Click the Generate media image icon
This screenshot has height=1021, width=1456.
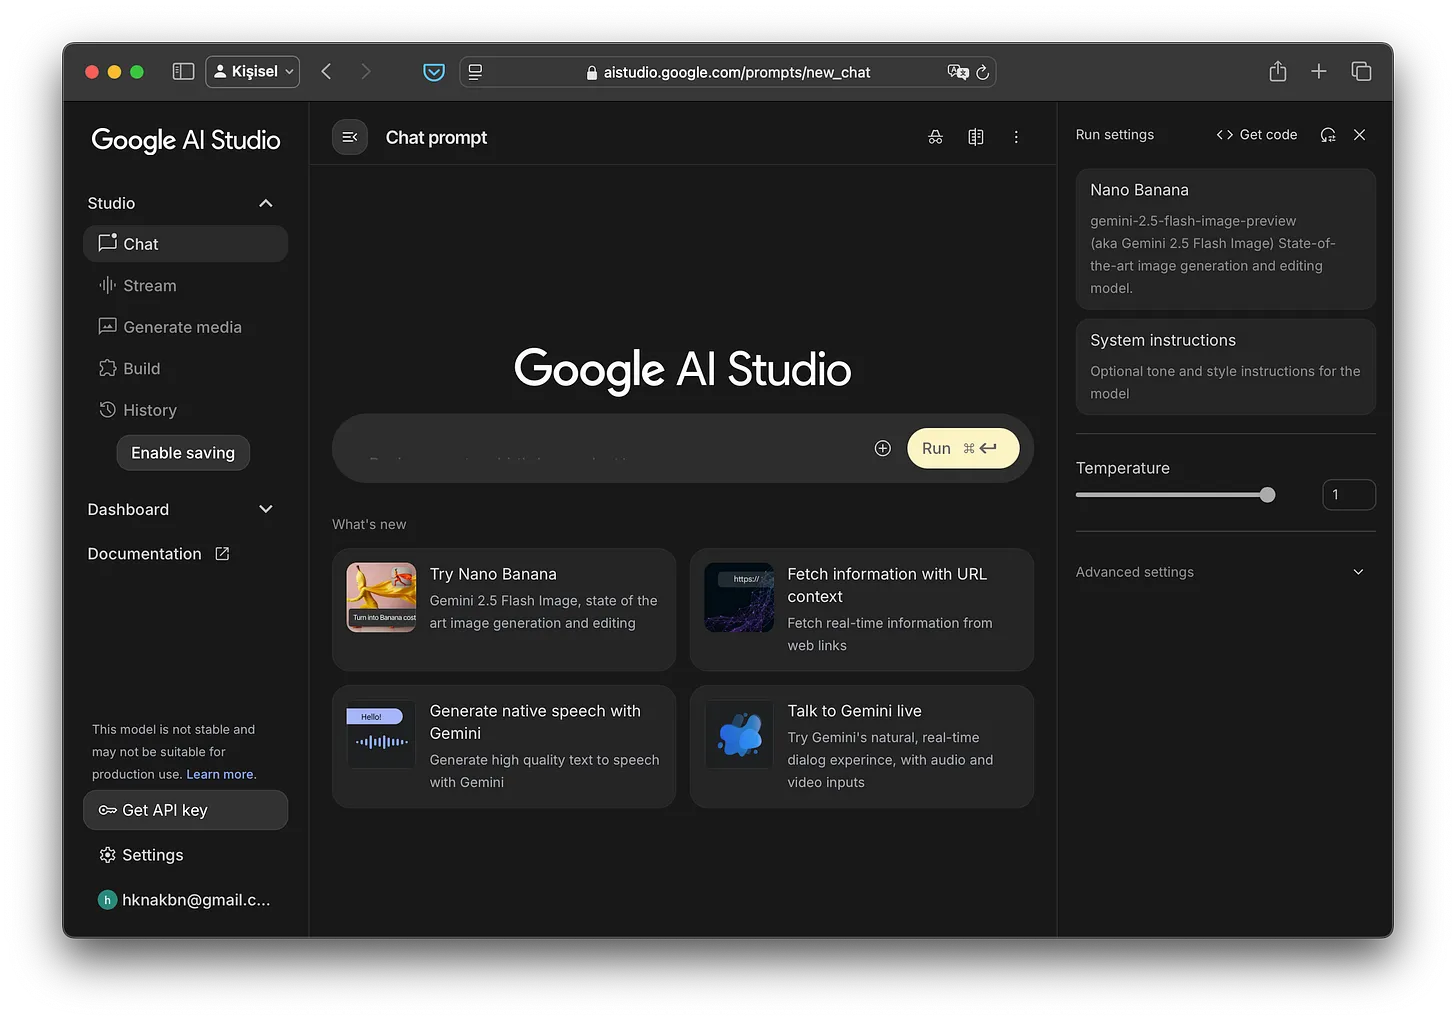click(107, 326)
